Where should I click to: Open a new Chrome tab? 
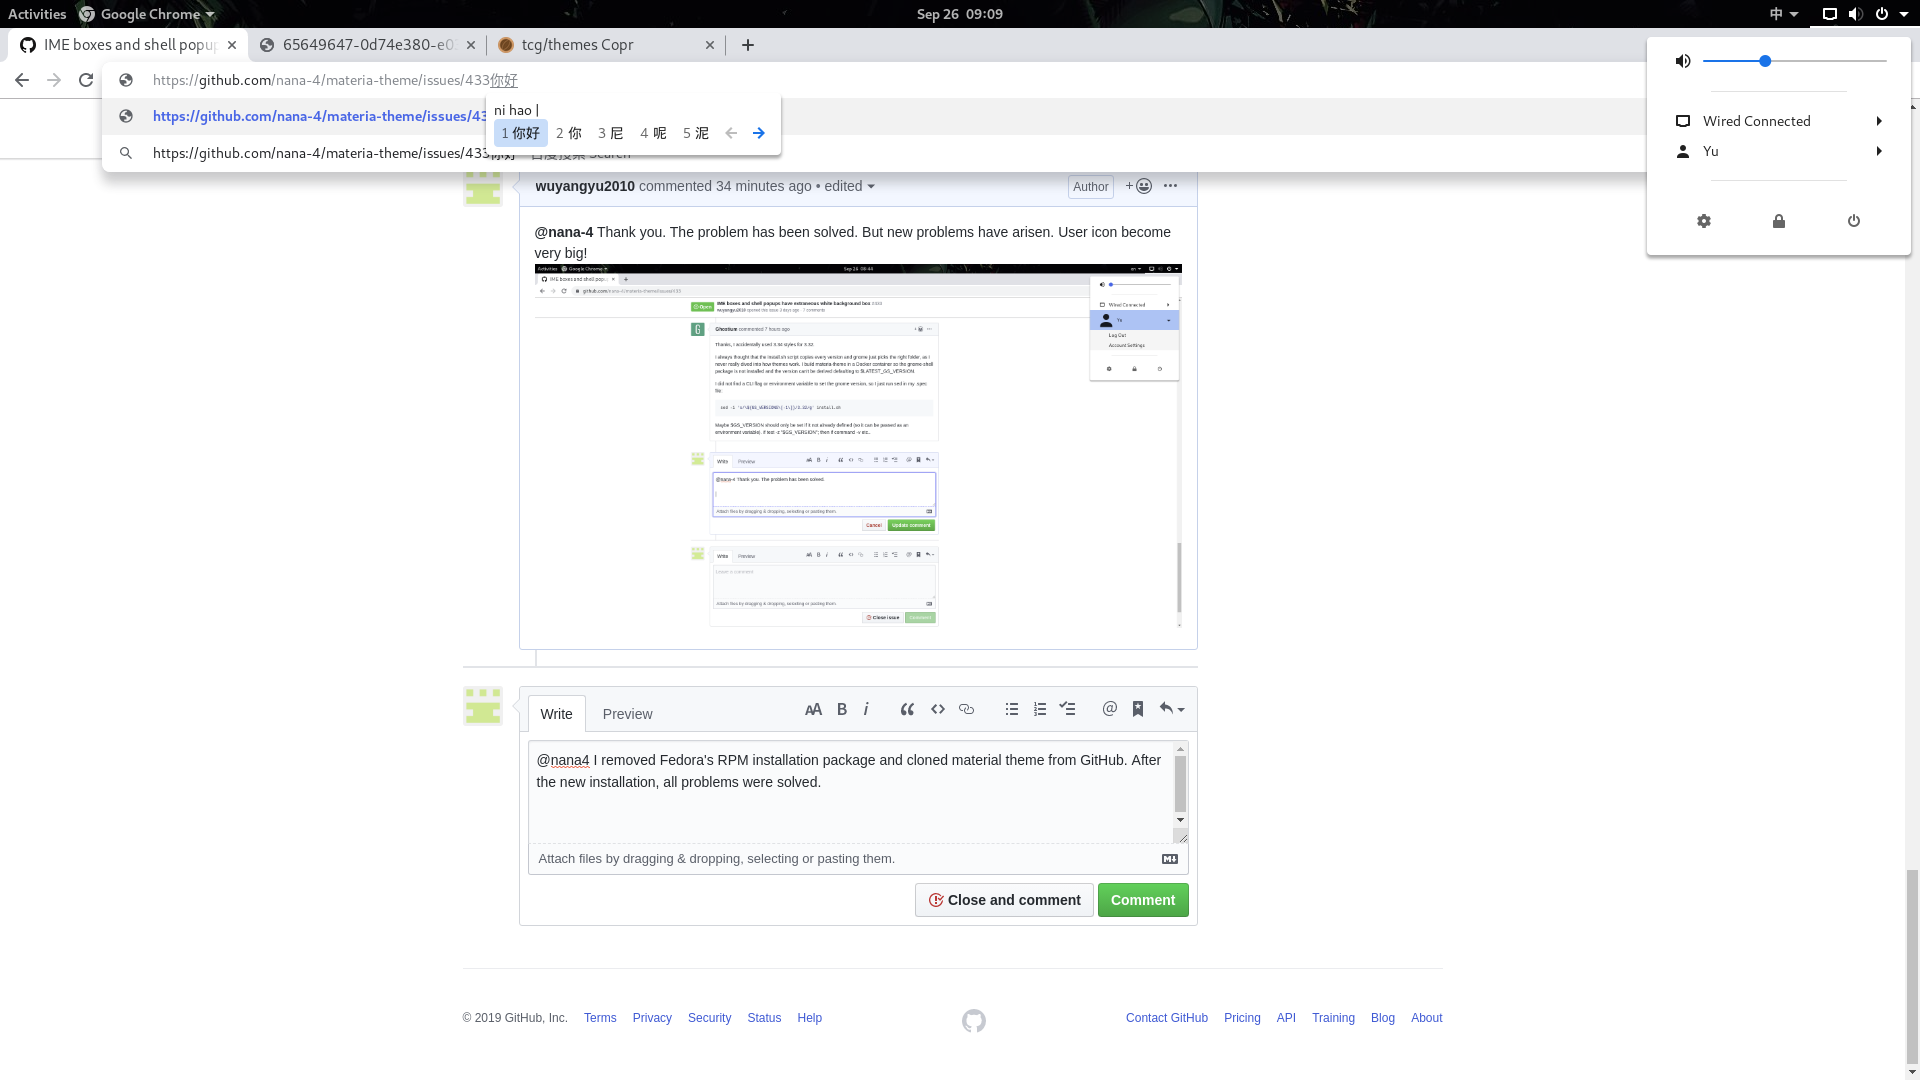tap(748, 45)
